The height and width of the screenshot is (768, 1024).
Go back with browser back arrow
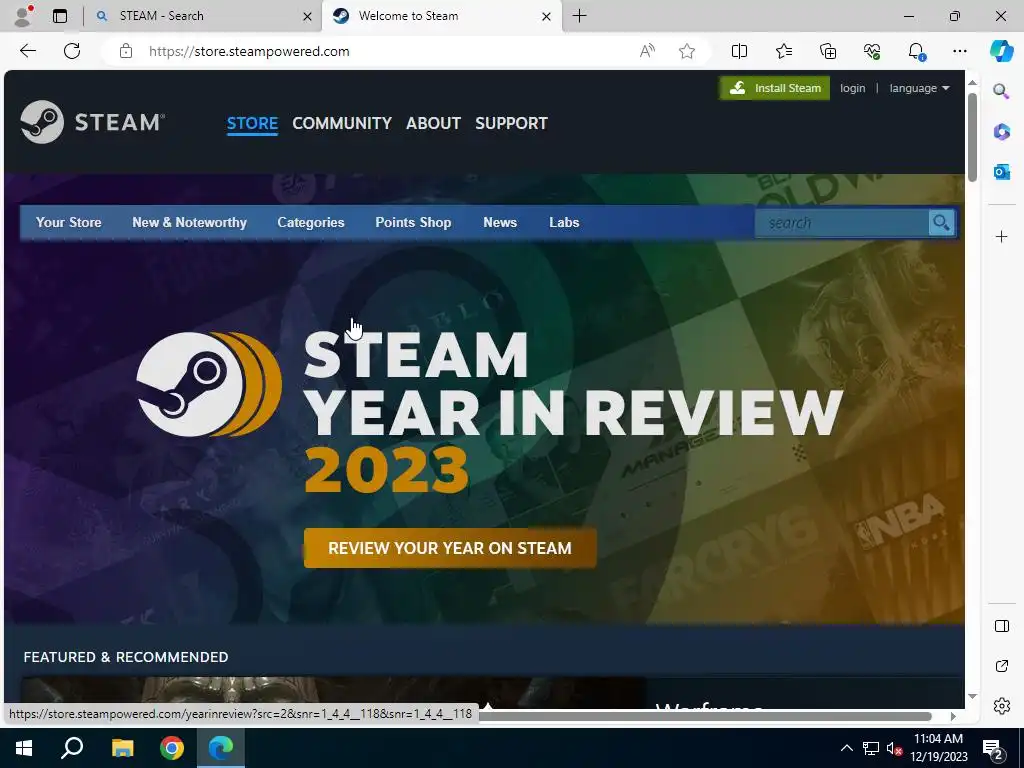click(27, 51)
